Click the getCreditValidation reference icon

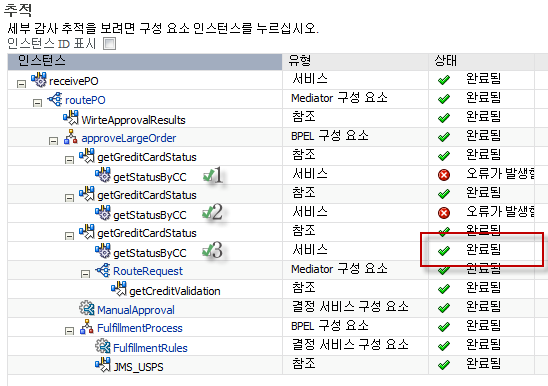pyautogui.click(x=119, y=289)
